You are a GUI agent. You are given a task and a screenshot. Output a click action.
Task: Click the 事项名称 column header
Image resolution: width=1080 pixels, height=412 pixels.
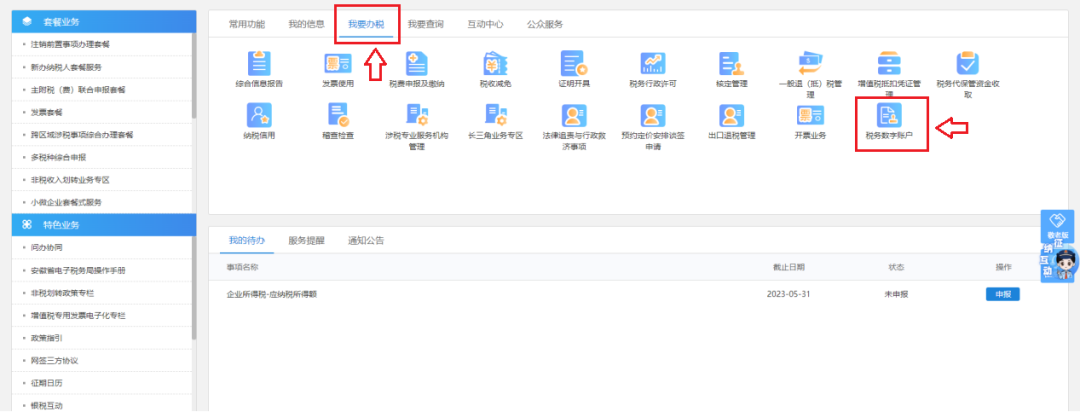click(242, 267)
